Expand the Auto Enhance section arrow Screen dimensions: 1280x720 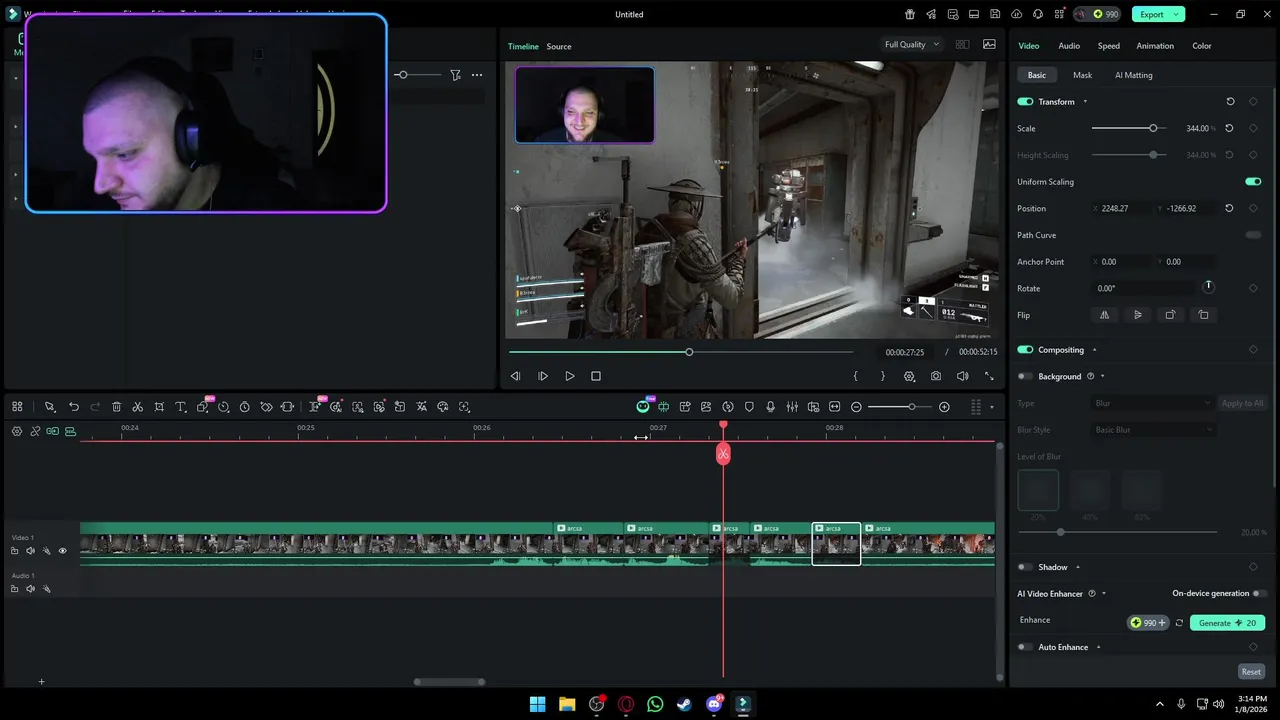click(1098, 647)
